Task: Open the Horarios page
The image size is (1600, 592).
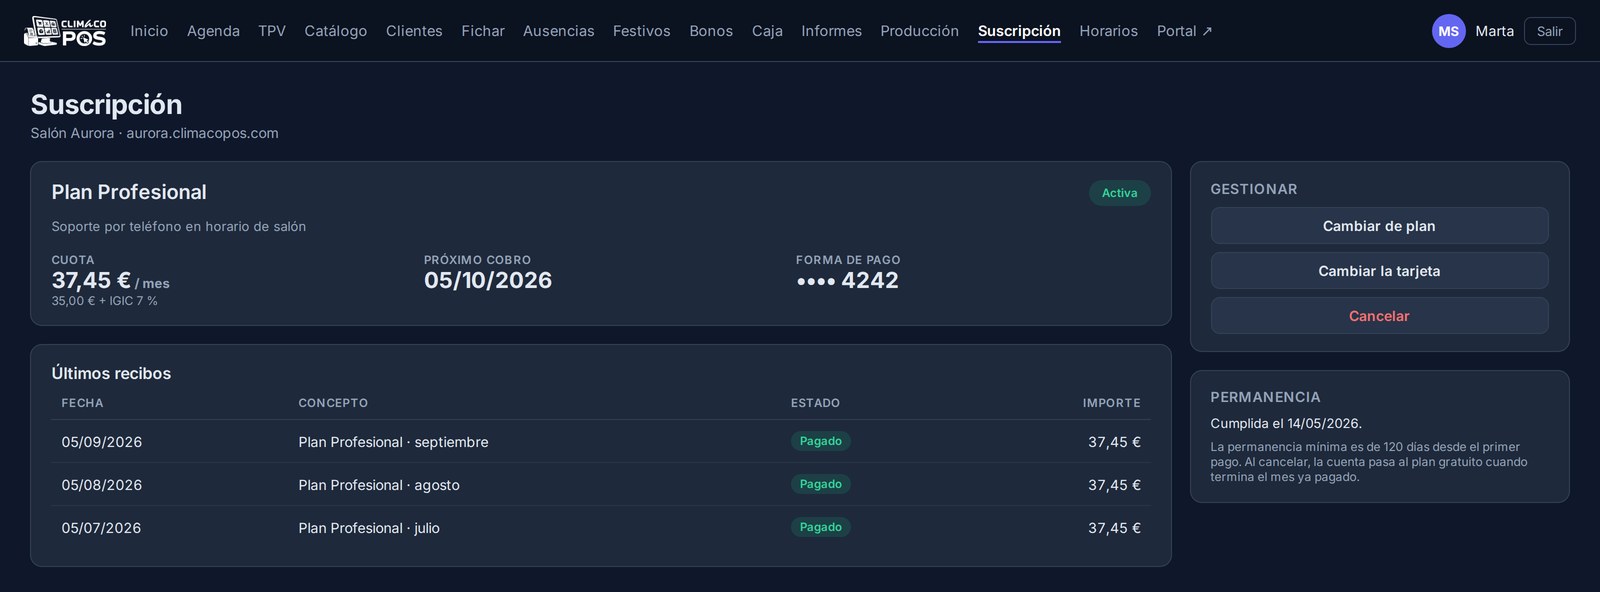Action: click(1108, 31)
